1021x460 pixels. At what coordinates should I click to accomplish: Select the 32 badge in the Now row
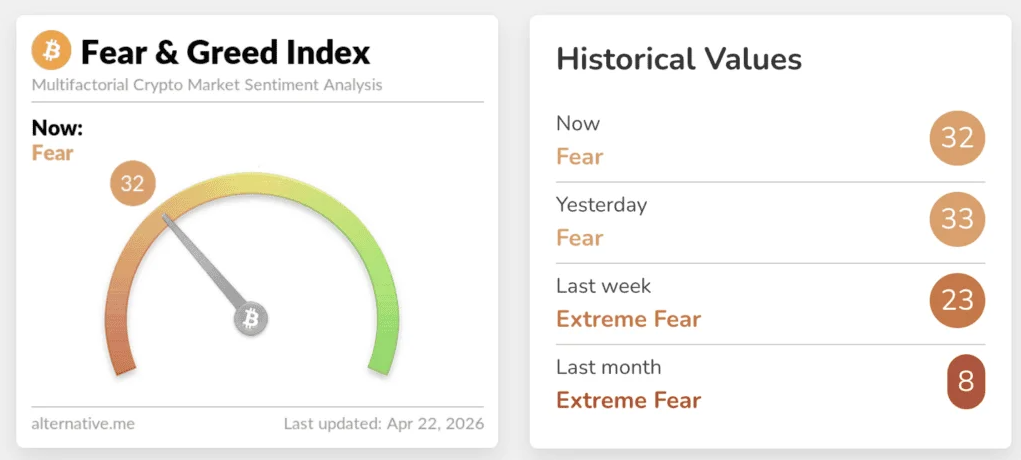[957, 138]
